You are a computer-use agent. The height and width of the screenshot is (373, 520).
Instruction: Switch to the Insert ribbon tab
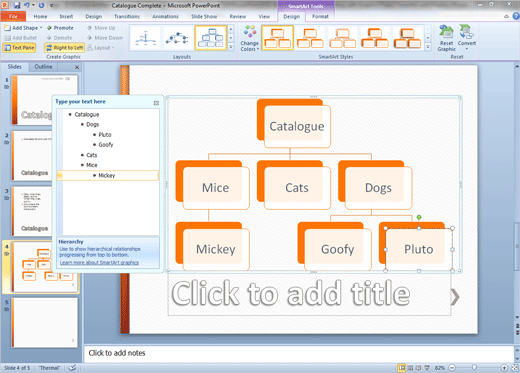[66, 16]
